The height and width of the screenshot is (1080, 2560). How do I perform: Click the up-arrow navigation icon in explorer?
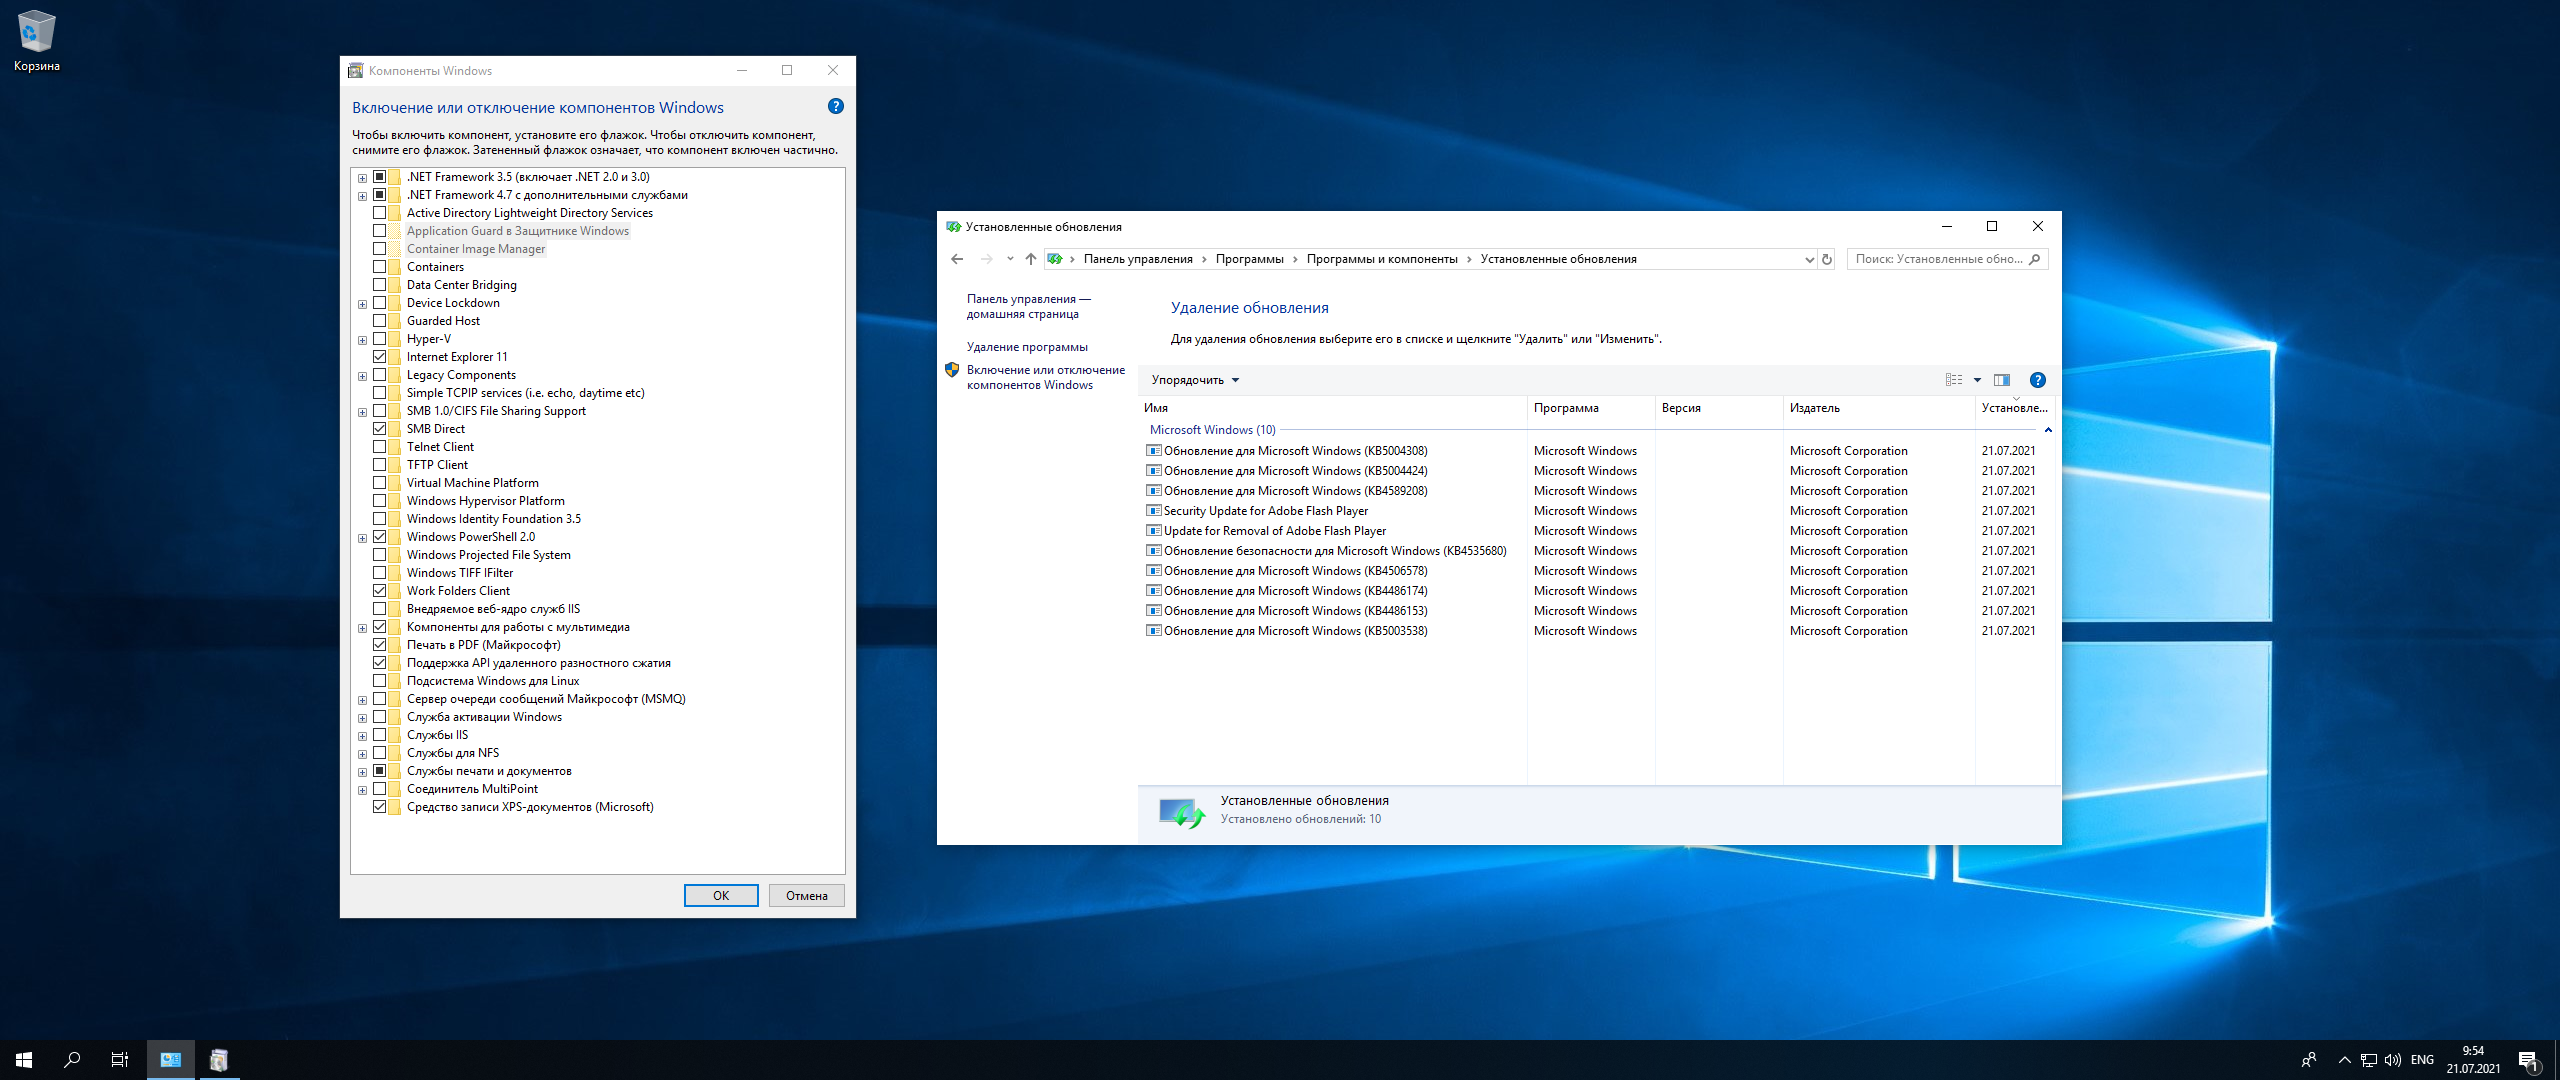point(1031,259)
